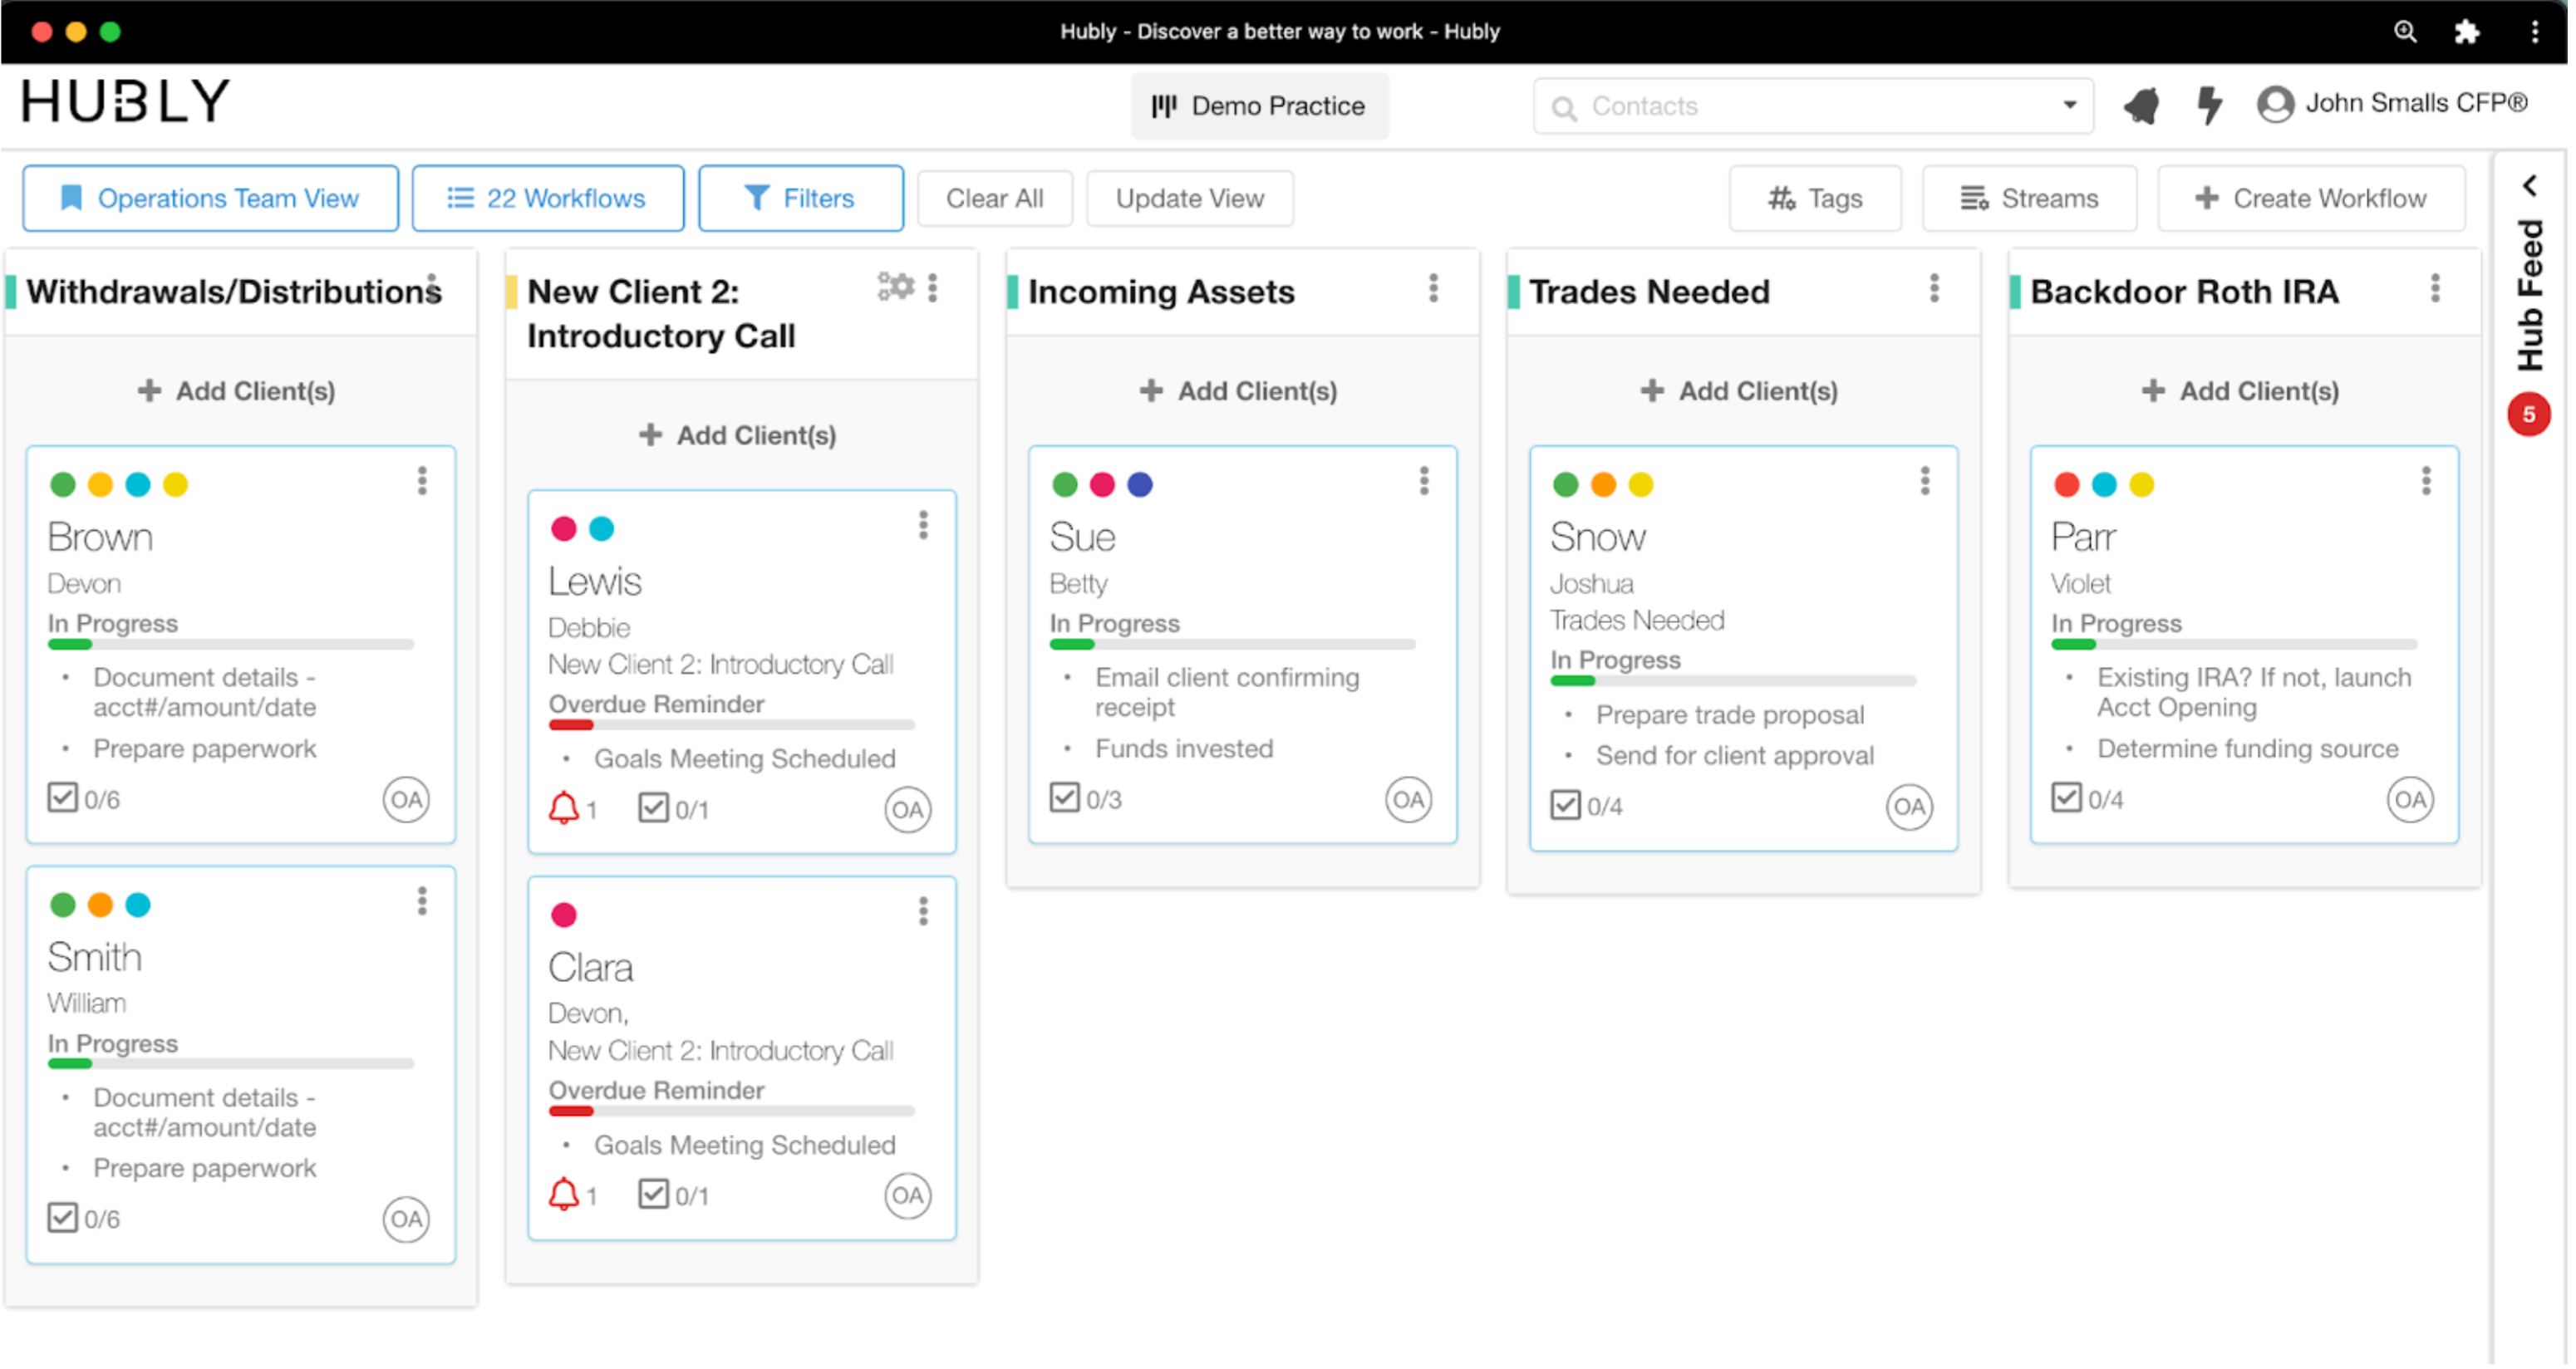The width and height of the screenshot is (2576, 1369).
Task: Open Backdoor Roth IRA column options menu
Action: coord(2435,289)
